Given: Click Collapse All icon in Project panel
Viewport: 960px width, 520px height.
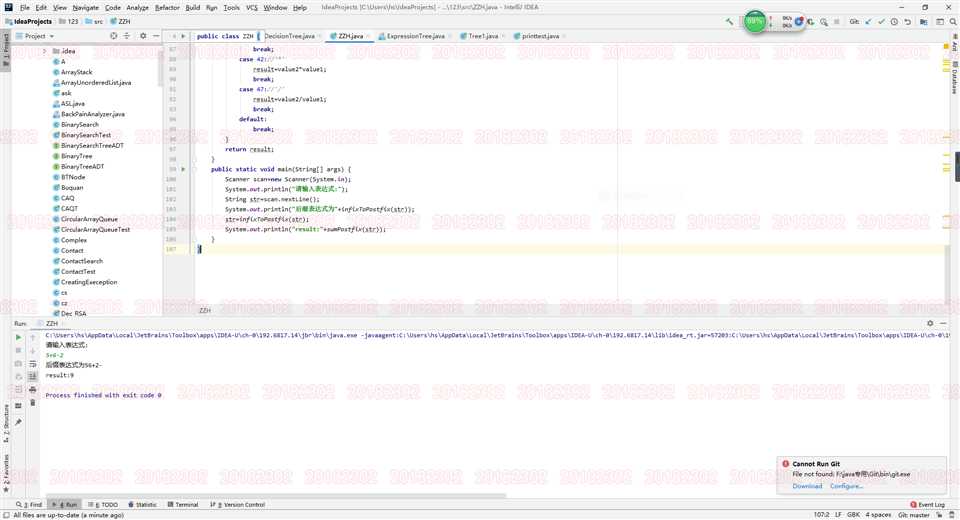Looking at the screenshot, I should click(127, 36).
